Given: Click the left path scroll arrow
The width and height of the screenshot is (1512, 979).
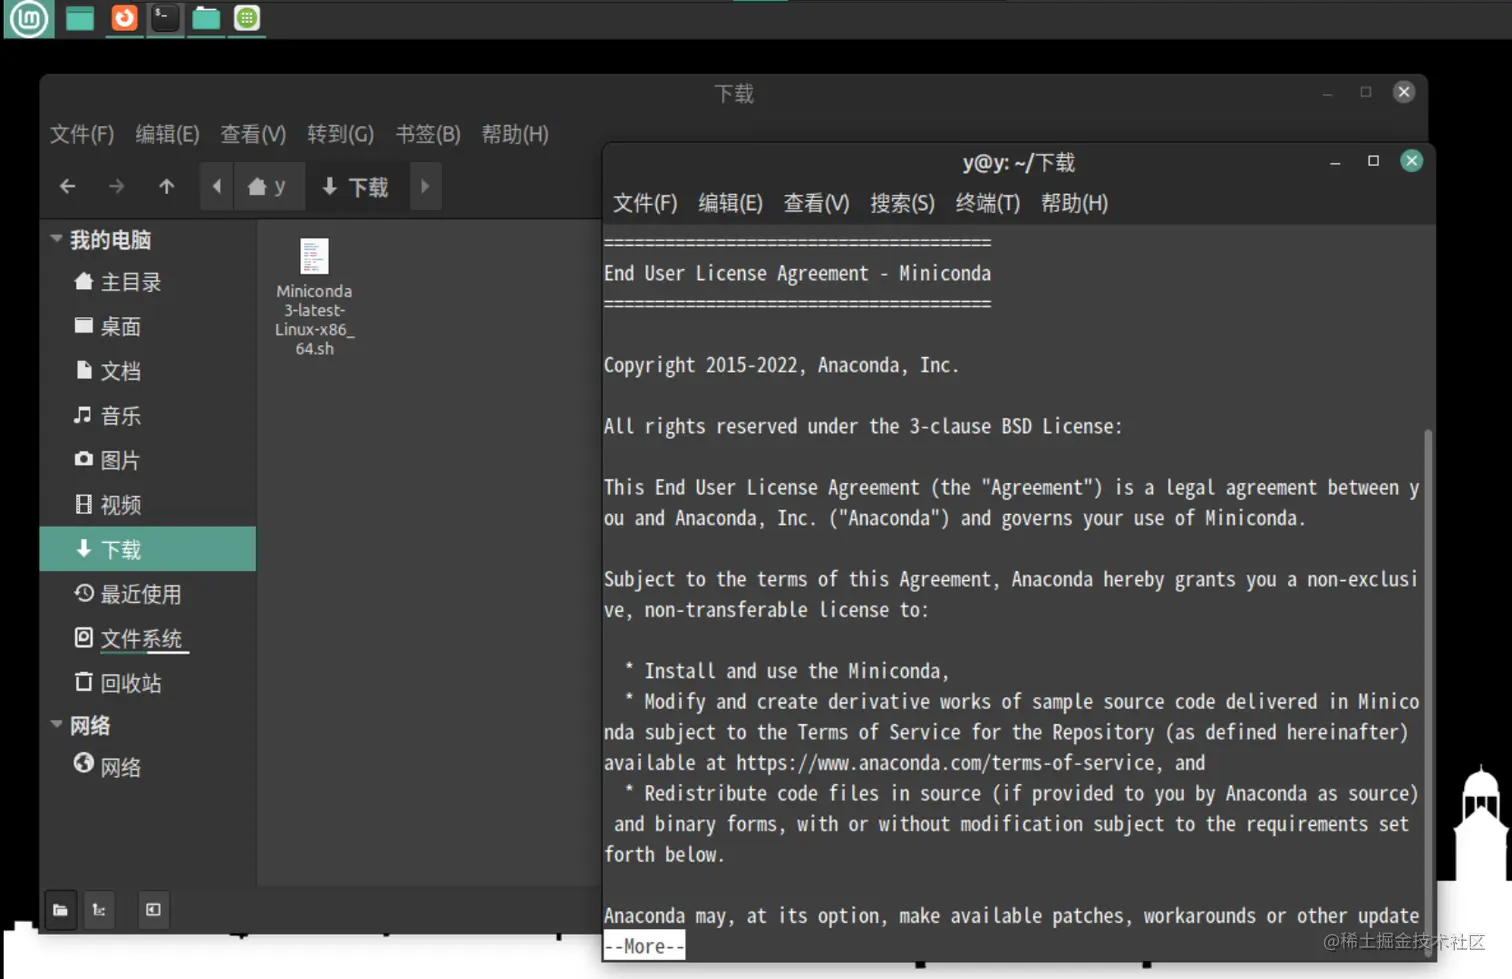Looking at the screenshot, I should tap(216, 186).
